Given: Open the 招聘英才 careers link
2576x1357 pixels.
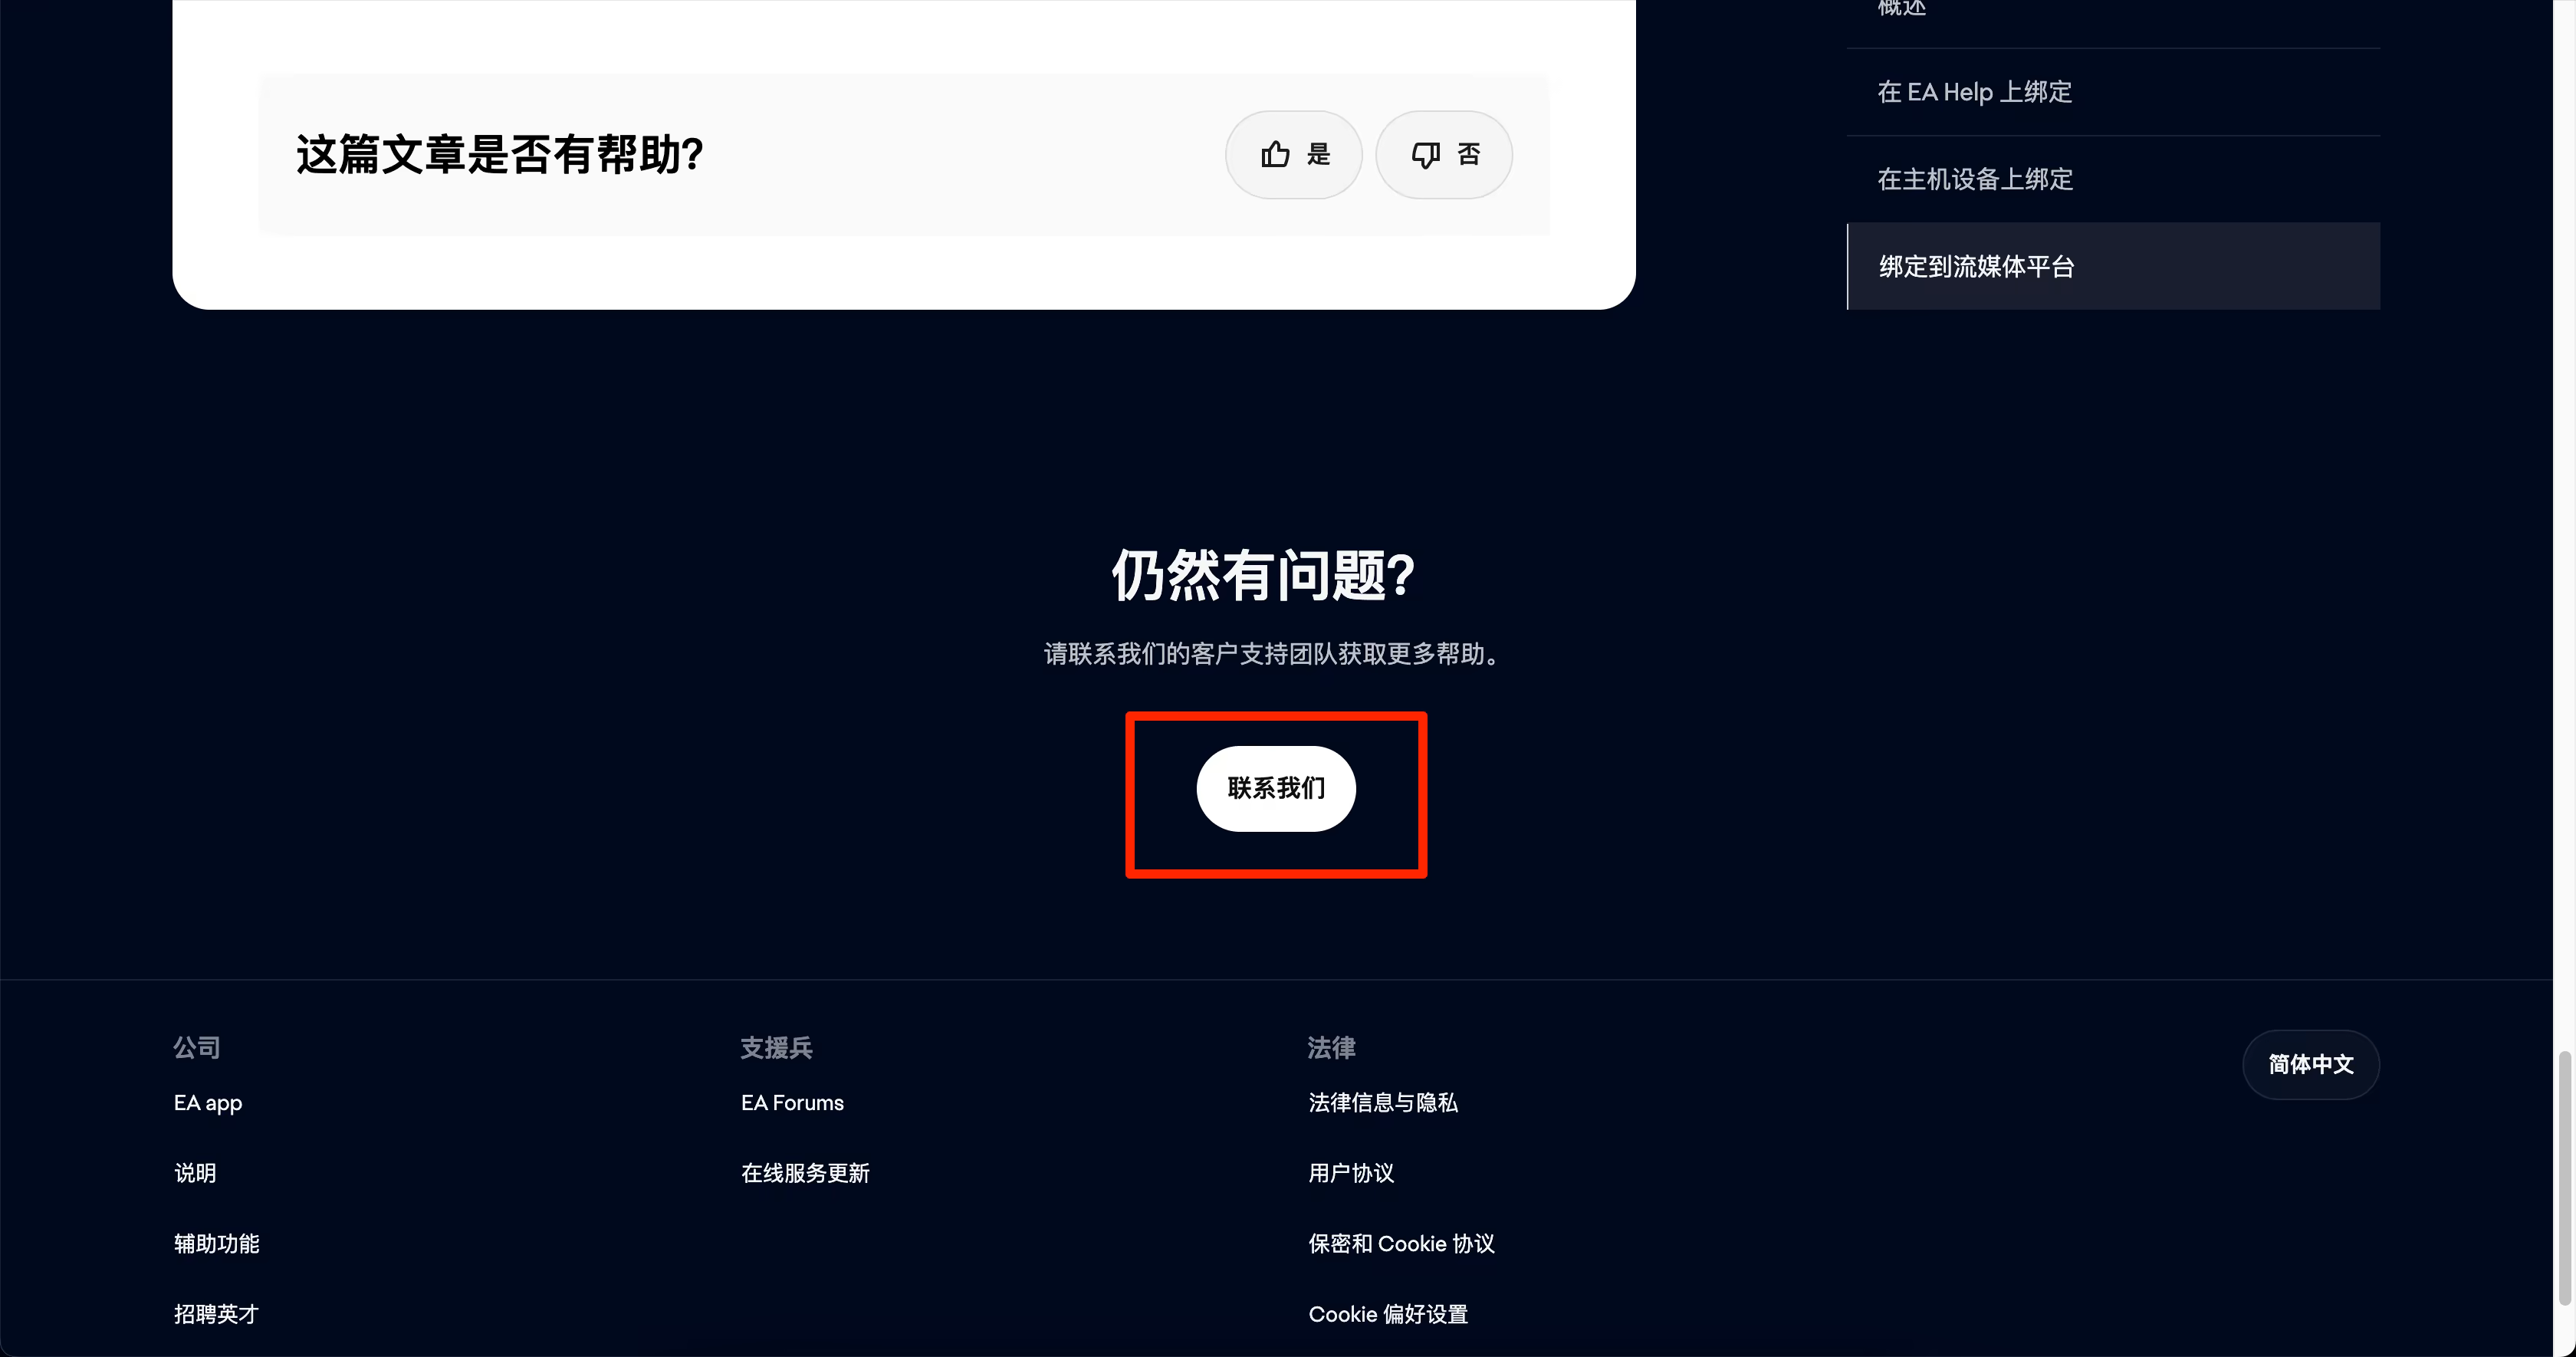Looking at the screenshot, I should [x=216, y=1314].
